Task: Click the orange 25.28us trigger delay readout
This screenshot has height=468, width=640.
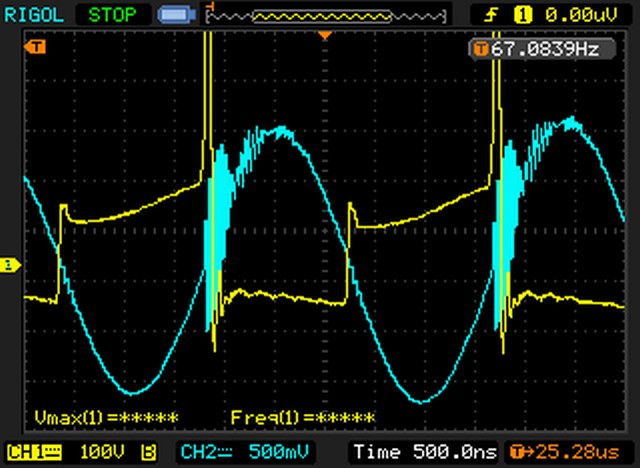Action: pos(567,451)
